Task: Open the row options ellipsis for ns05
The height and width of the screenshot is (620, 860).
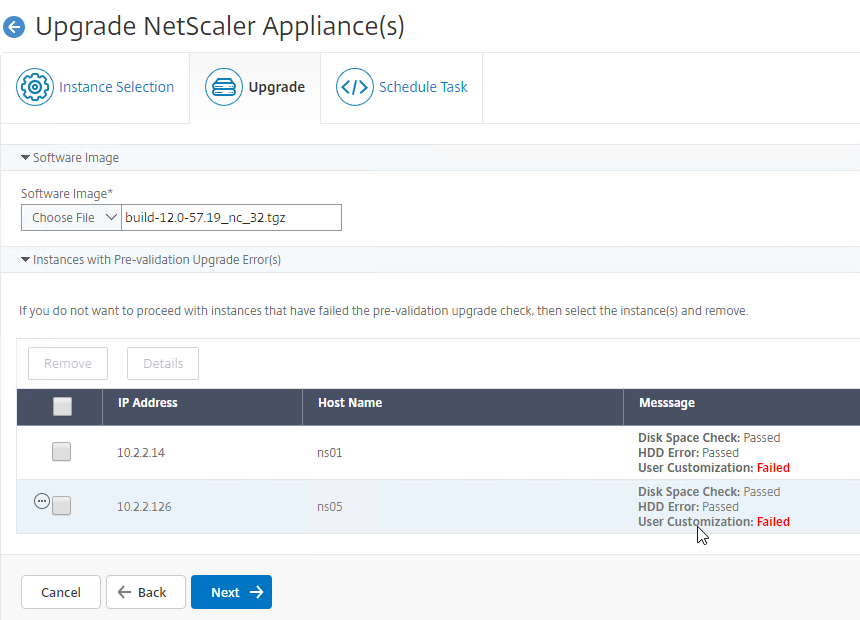Action: (x=42, y=501)
